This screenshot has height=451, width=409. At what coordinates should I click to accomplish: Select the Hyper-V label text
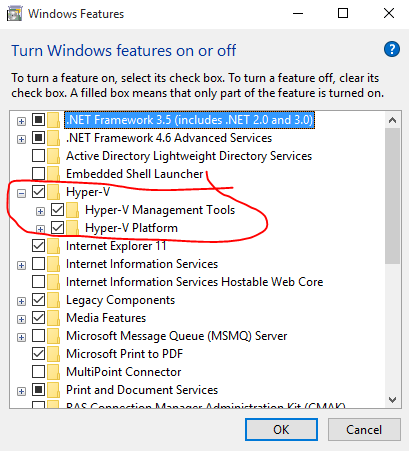point(88,192)
